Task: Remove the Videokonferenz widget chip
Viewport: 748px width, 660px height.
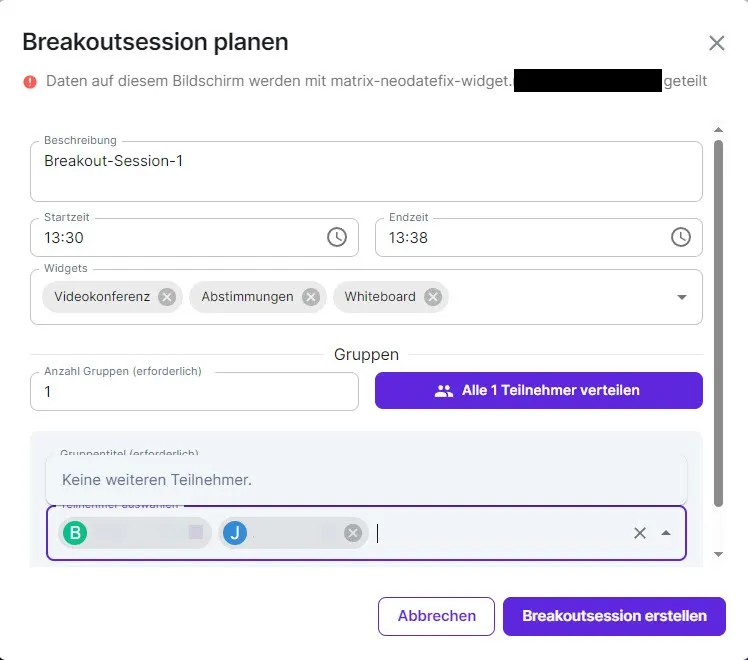Action: (167, 297)
